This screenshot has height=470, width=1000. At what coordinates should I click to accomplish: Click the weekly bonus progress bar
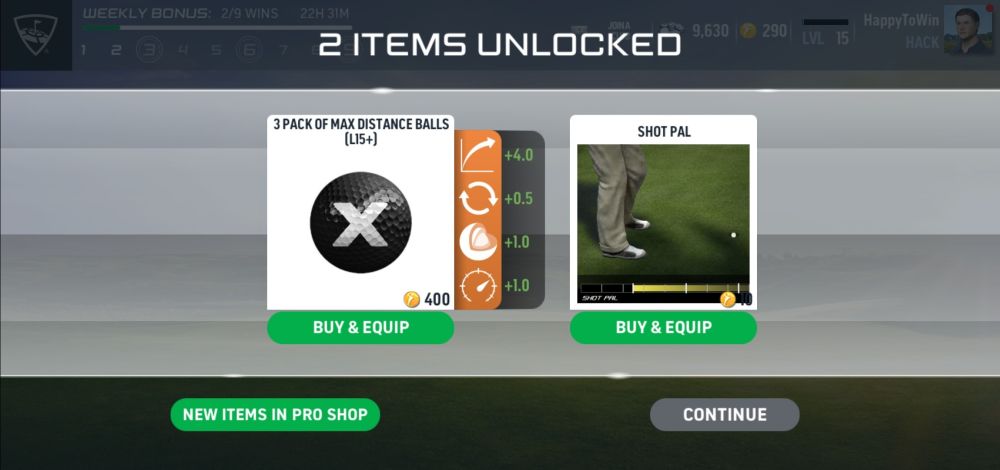[217, 27]
